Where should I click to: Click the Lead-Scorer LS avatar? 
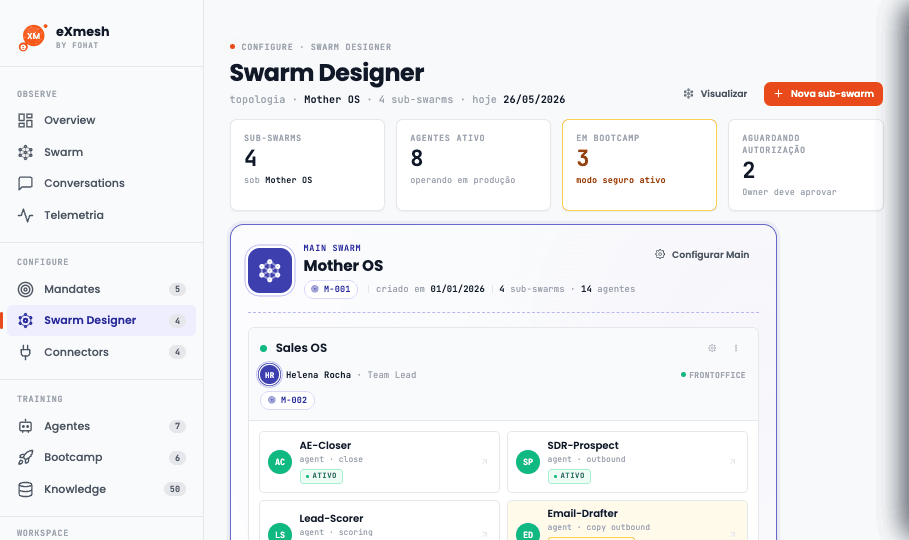280,533
